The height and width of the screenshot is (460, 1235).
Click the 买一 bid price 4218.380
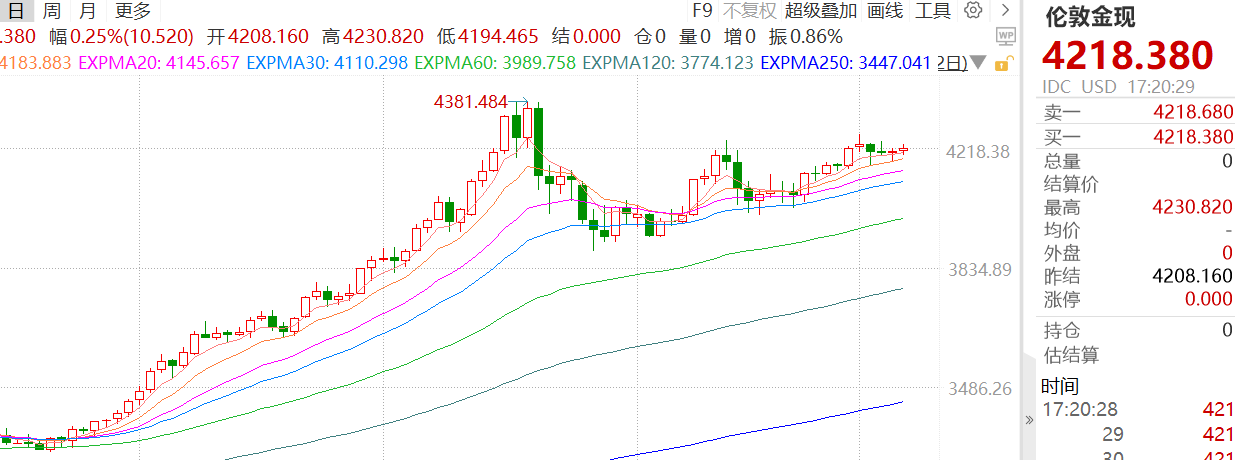point(1193,137)
